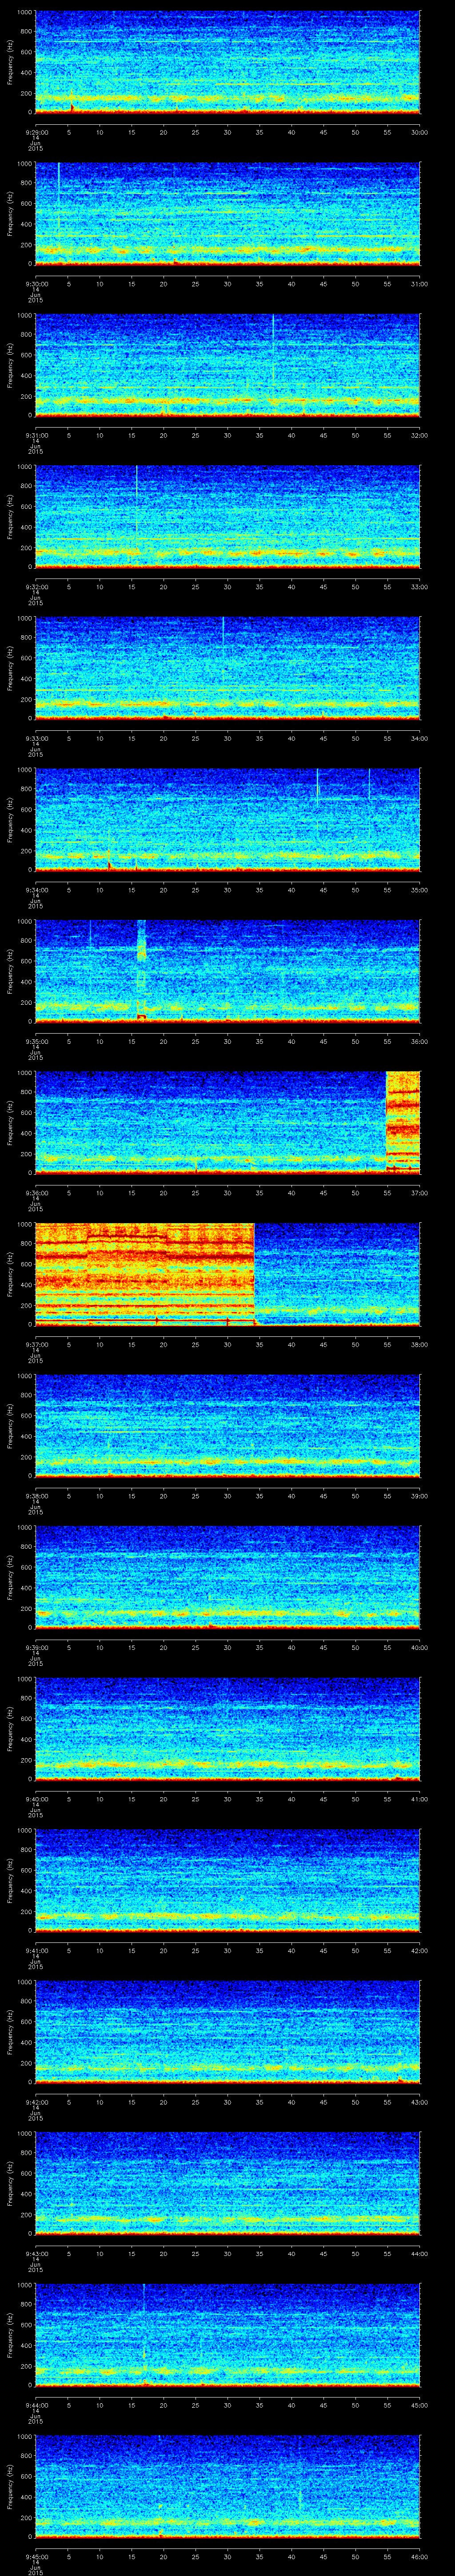Click the 46:00 end-time label

click(x=419, y=2556)
